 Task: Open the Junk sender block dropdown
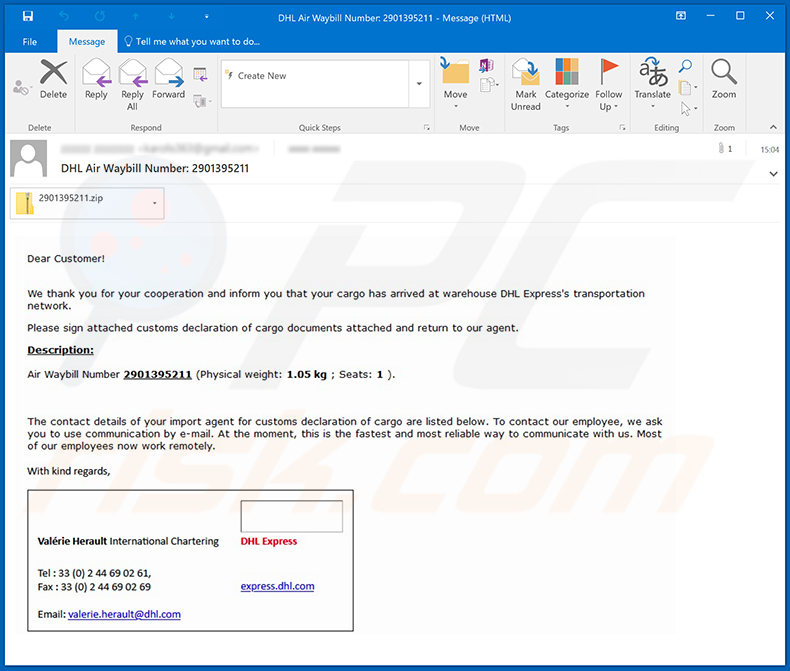[22, 88]
